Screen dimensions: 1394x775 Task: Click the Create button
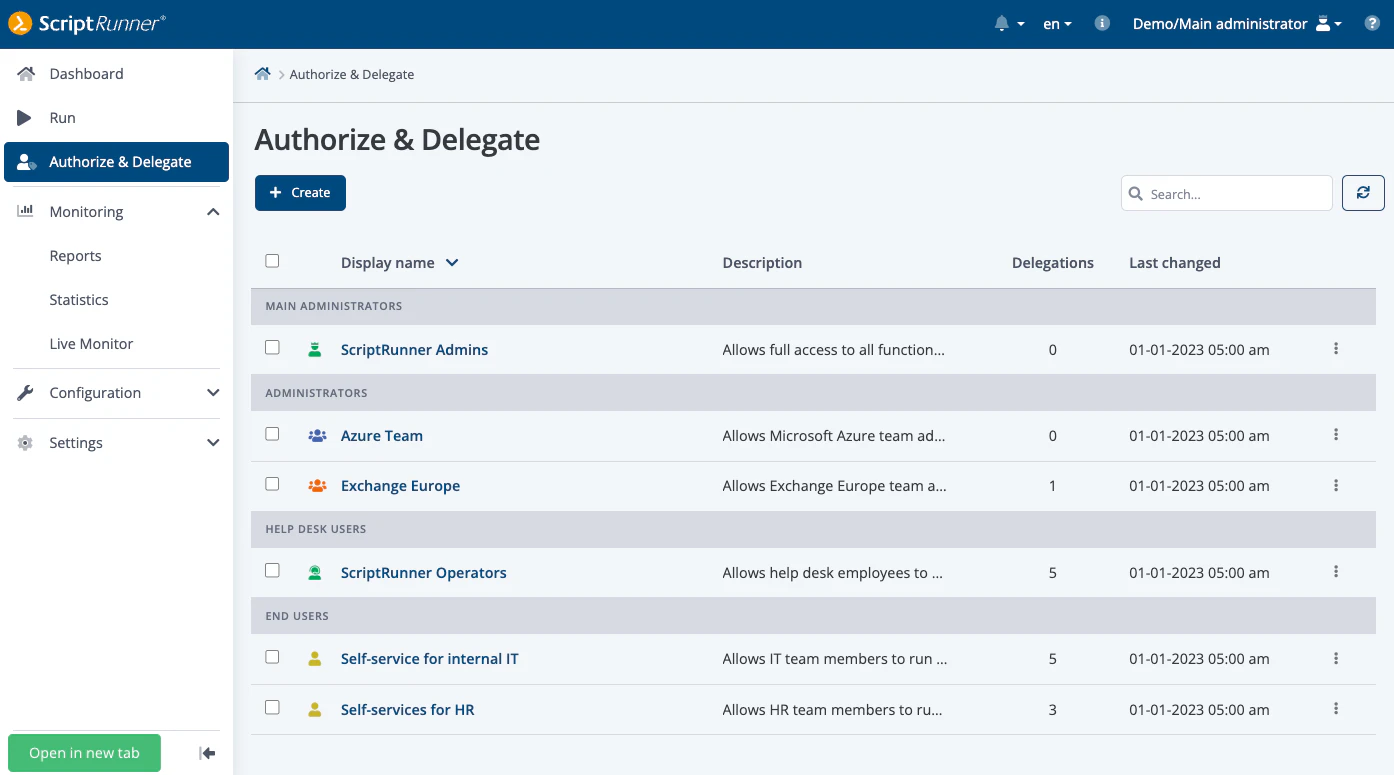click(x=300, y=192)
